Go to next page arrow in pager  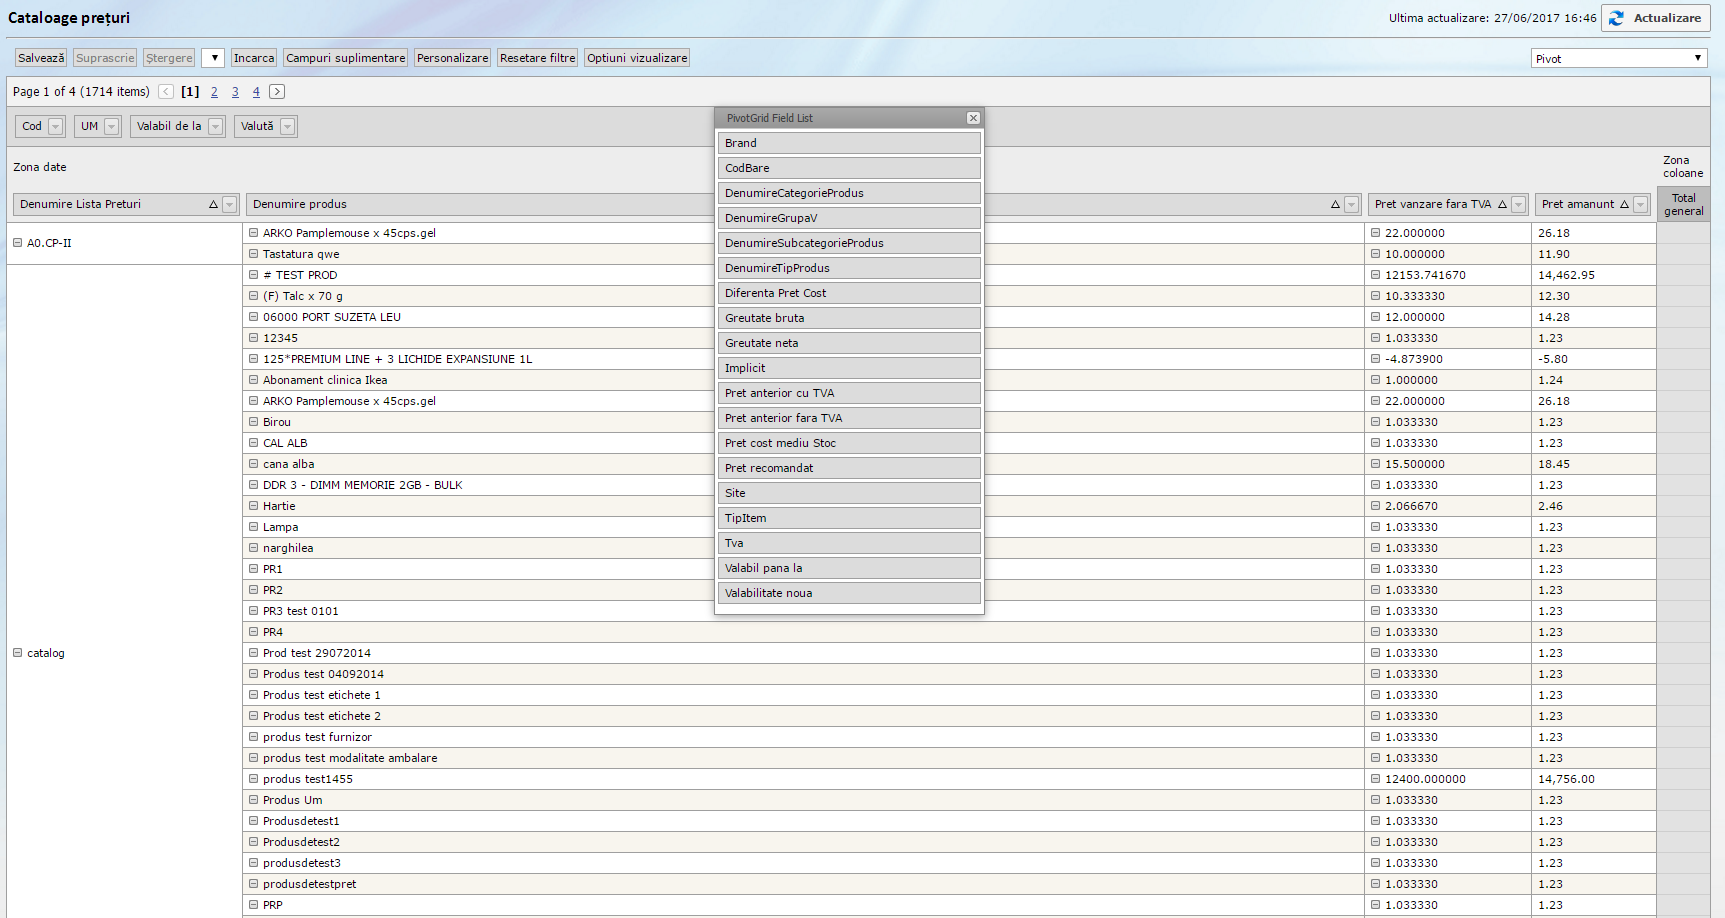click(277, 92)
